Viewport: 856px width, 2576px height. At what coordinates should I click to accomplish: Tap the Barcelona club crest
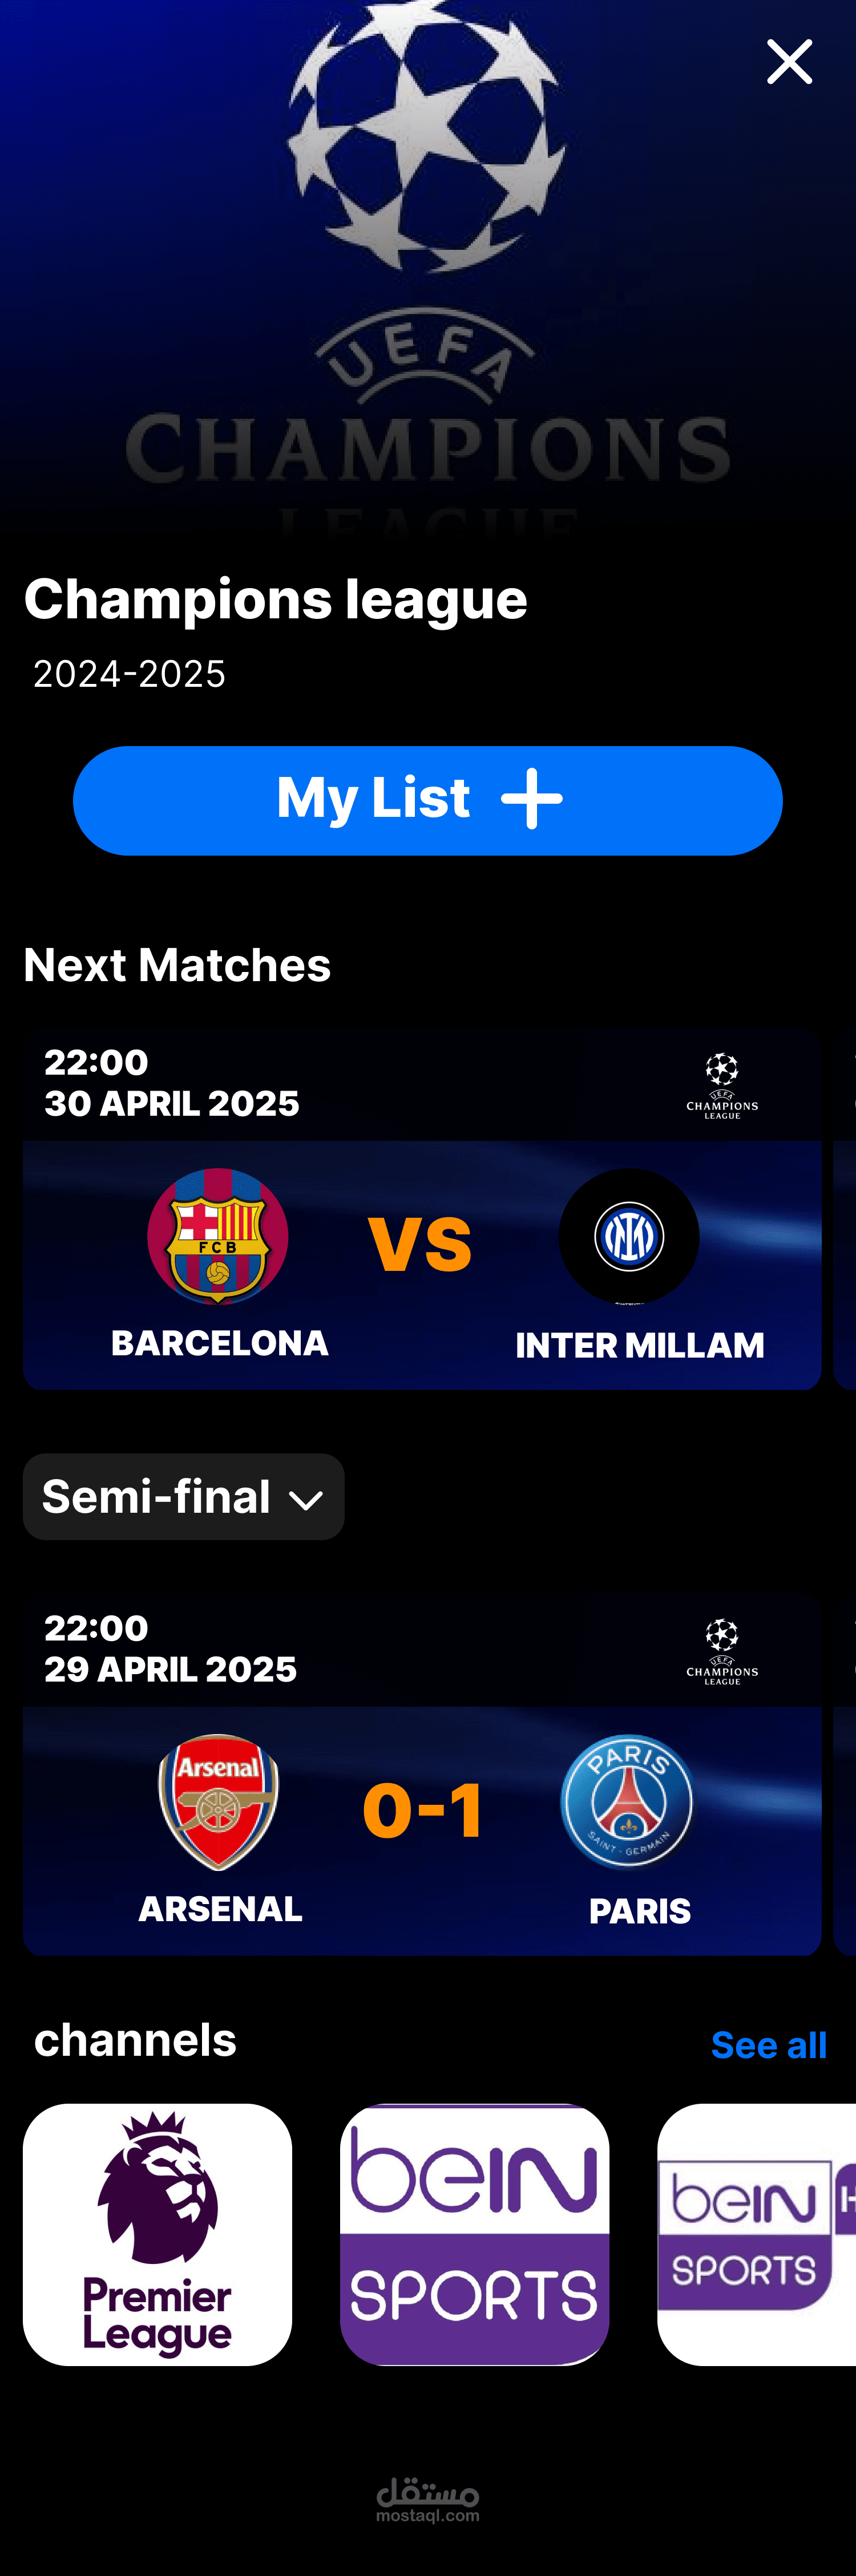[218, 1236]
